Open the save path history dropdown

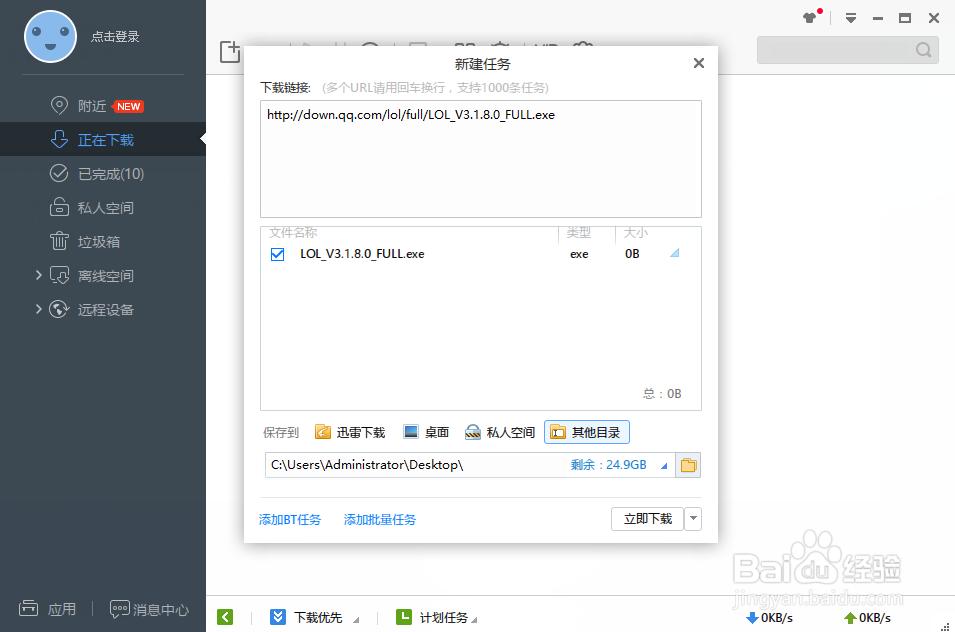pos(664,466)
